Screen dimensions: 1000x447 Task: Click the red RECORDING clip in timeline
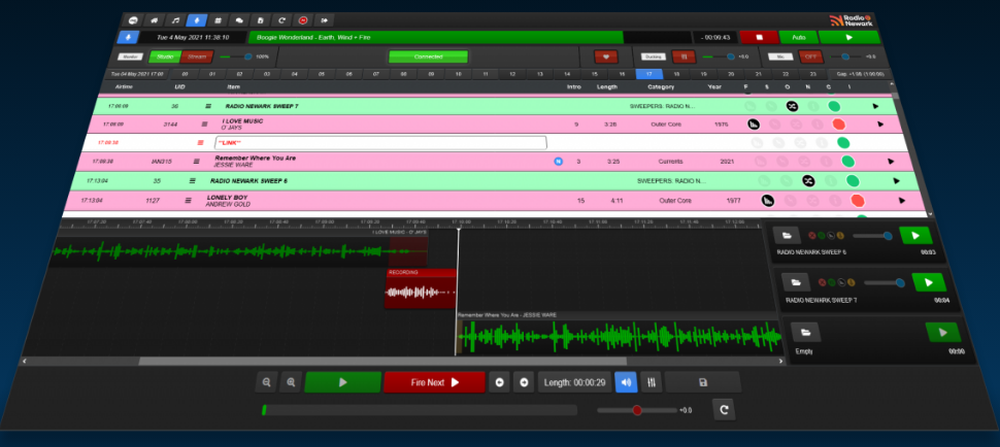[420, 289]
